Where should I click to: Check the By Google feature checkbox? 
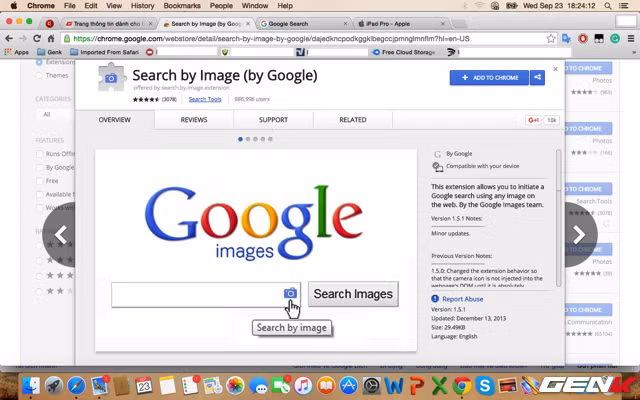pyautogui.click(x=40, y=167)
